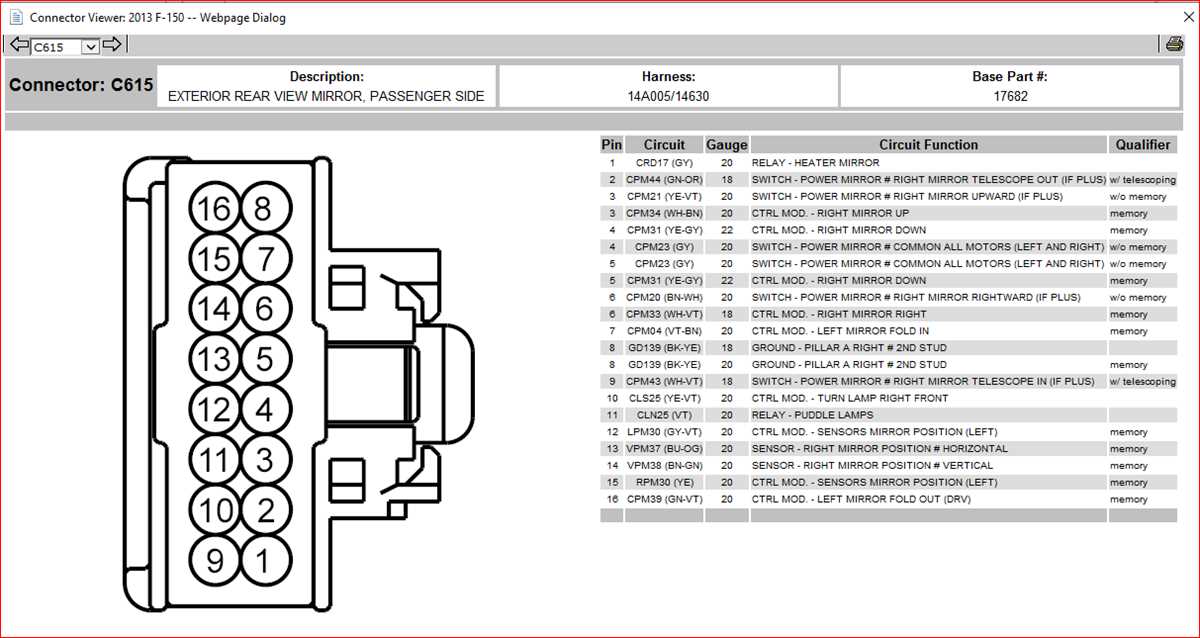Click pin 1 in connector diagram
The height and width of the screenshot is (638, 1200).
264,561
